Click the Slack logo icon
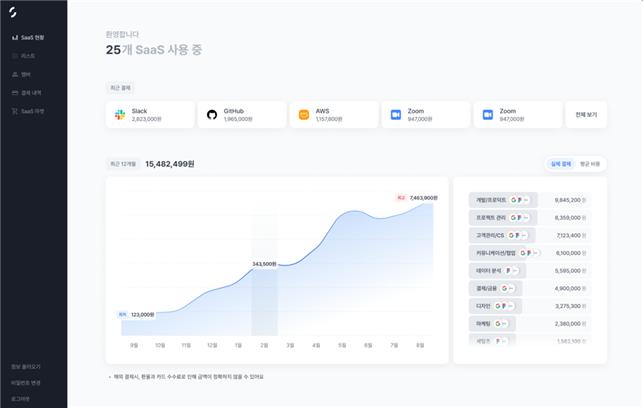Screen dimensions: 643x408 tap(120, 115)
